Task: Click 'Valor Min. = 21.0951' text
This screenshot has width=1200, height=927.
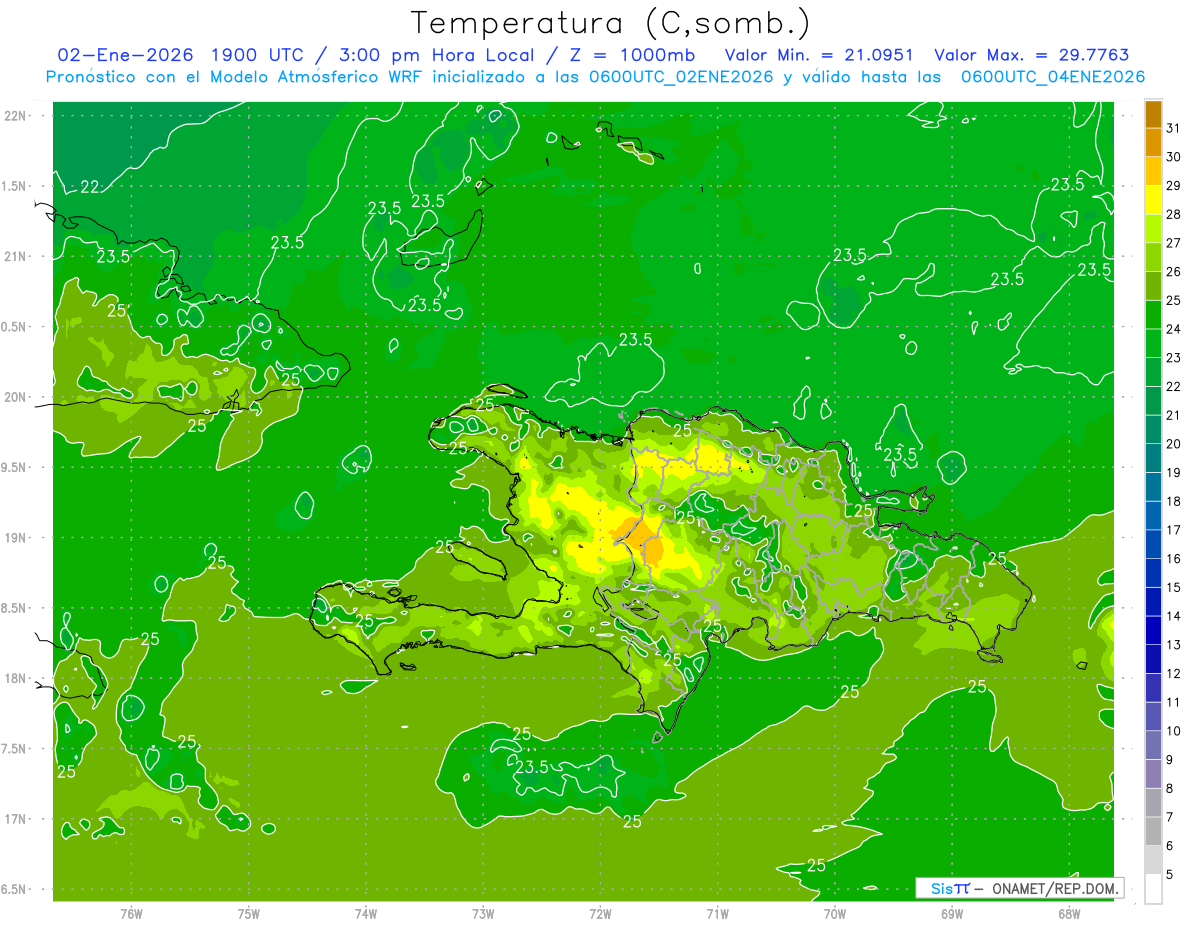Action: 819,55
